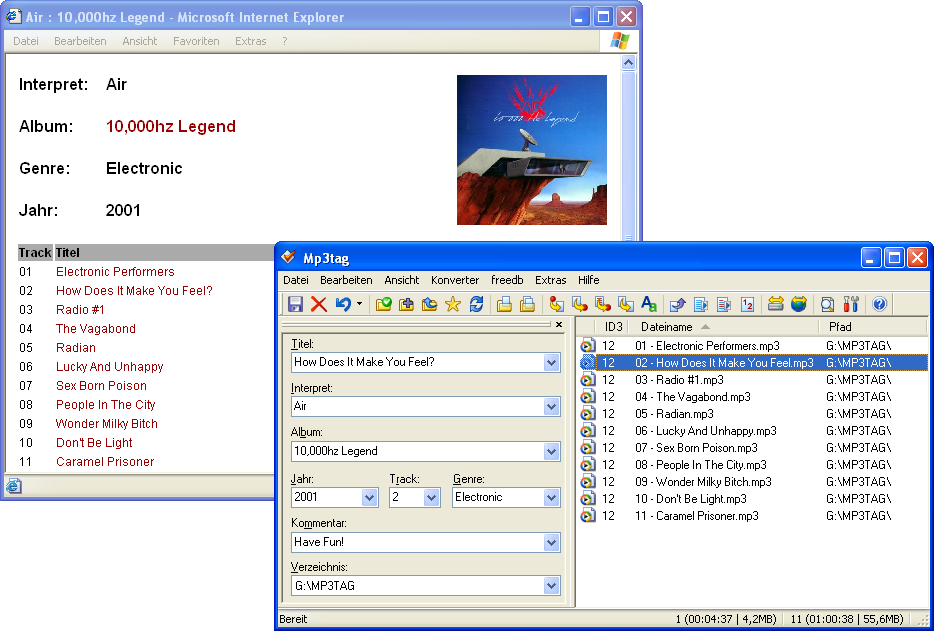Click the Save tag floppy disk icon
This screenshot has width=934, height=631.
pos(295,304)
